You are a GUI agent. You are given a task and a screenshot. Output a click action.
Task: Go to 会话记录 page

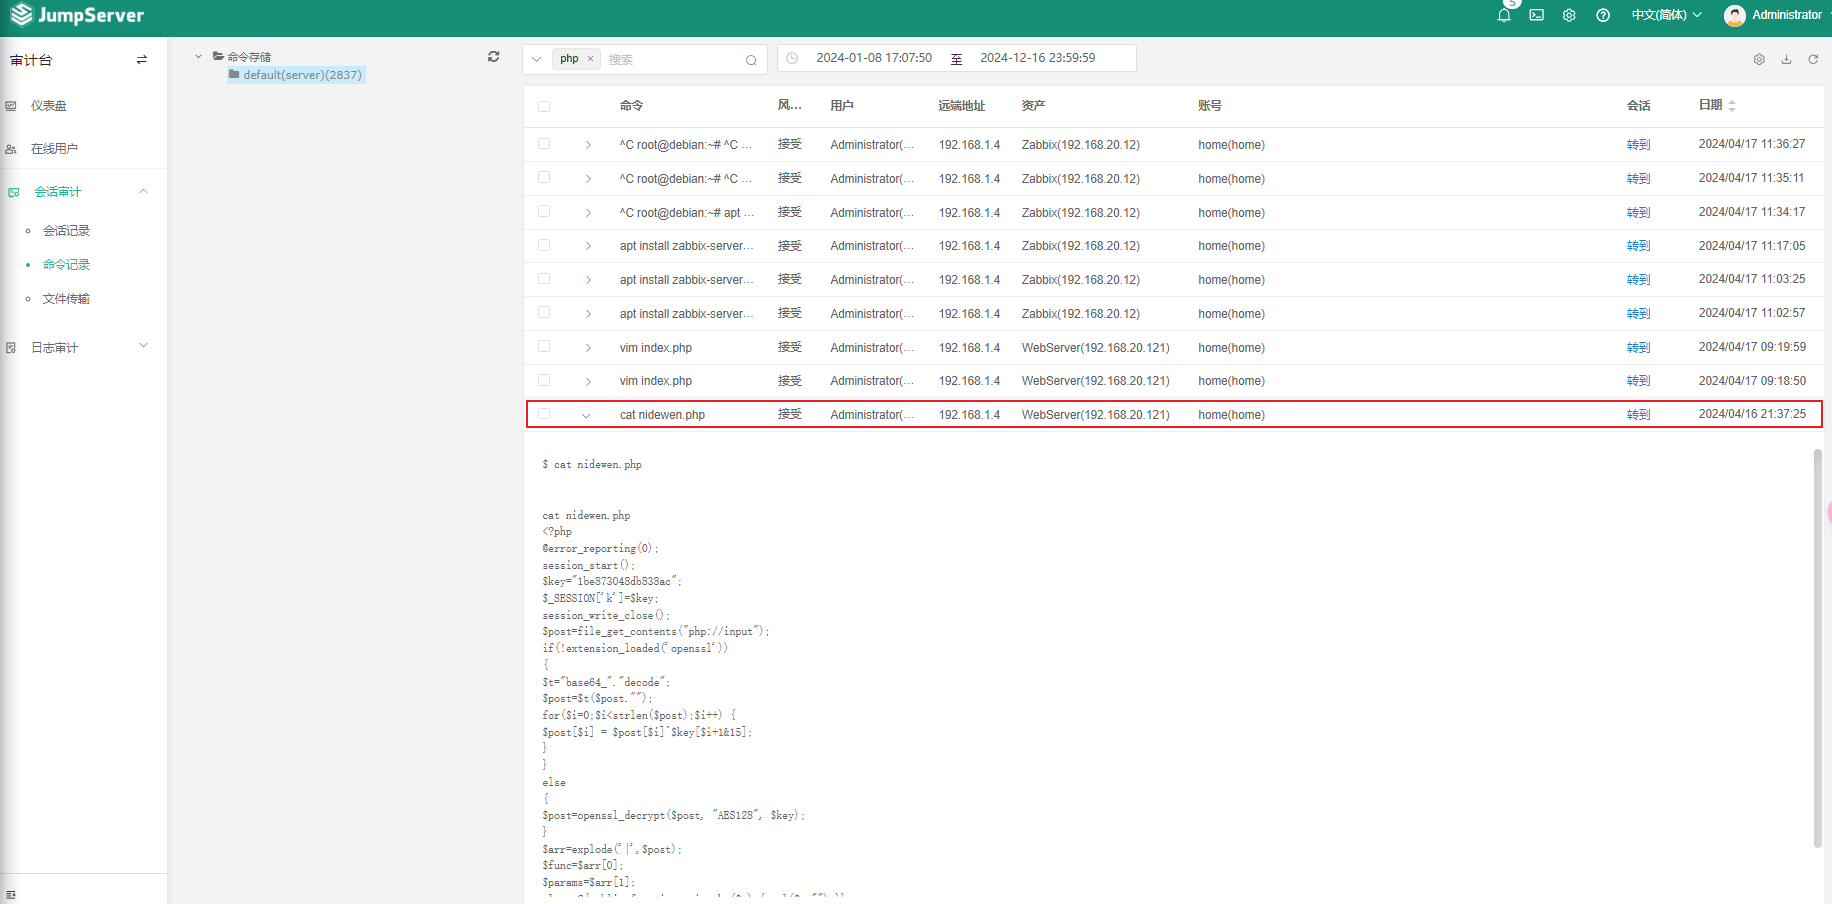(66, 231)
